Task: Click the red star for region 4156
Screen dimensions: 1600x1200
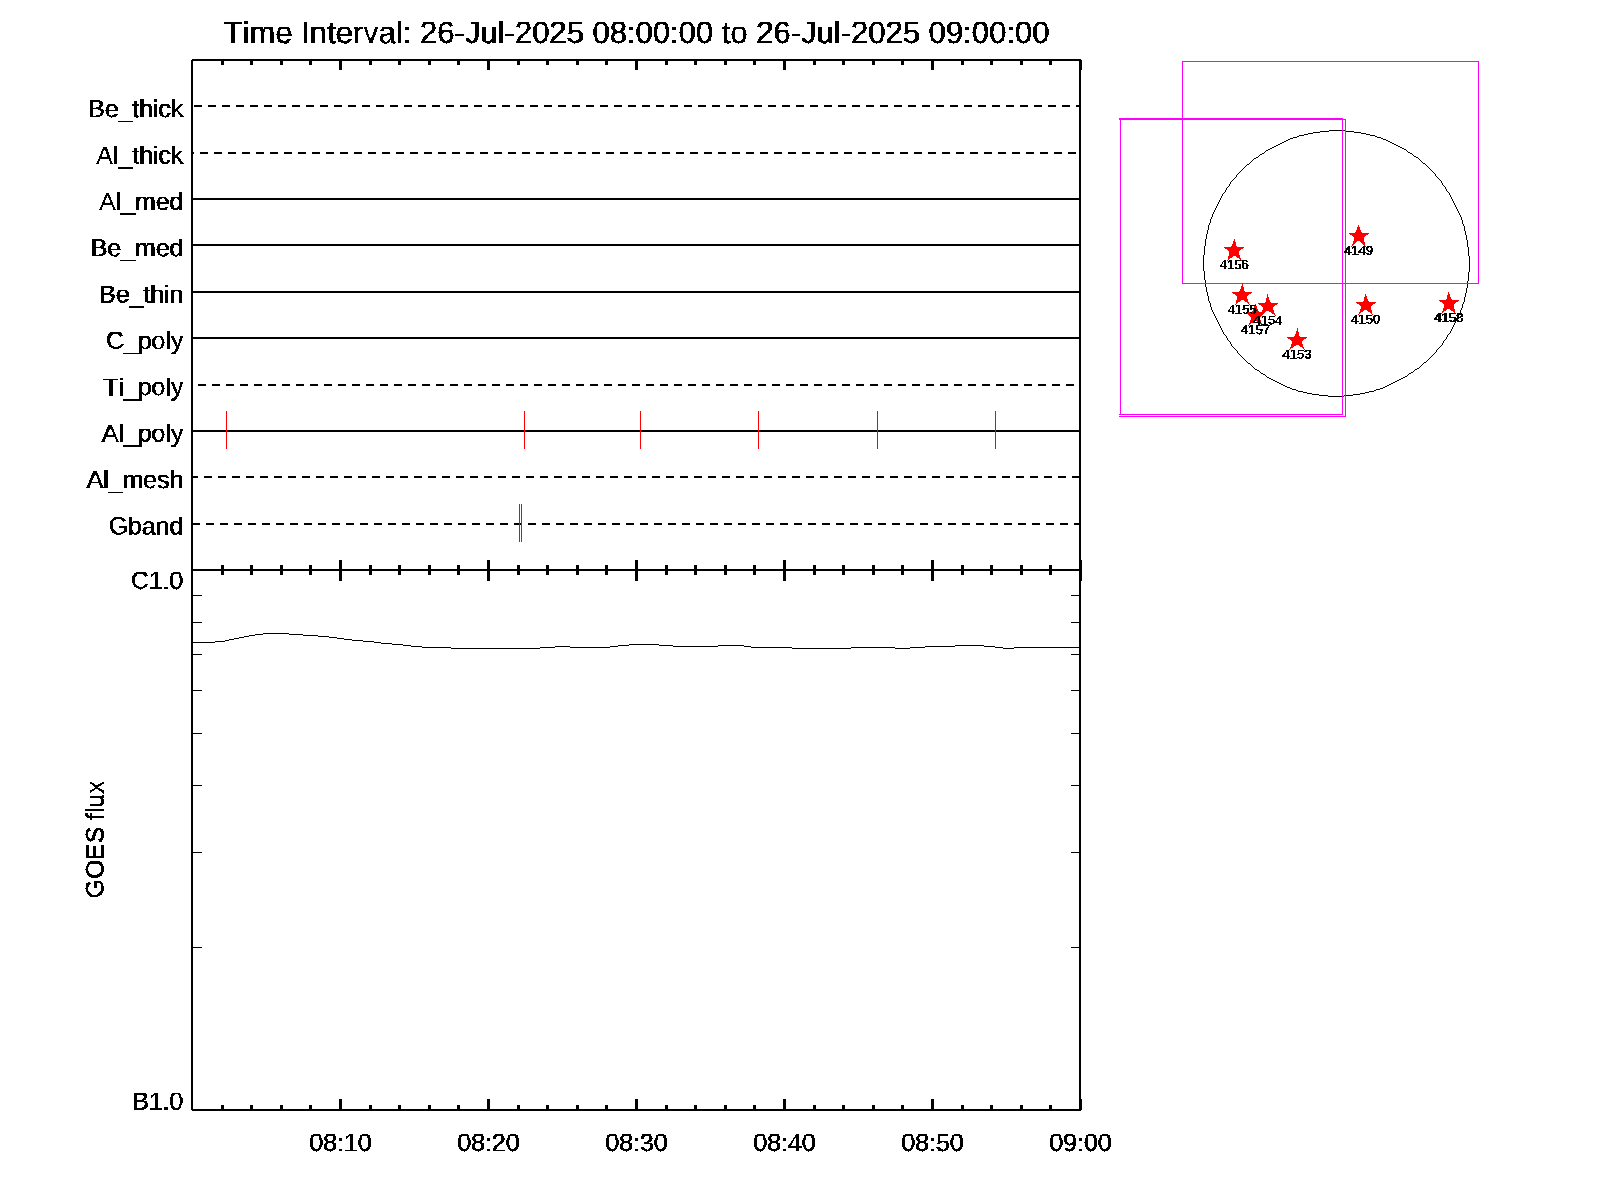Action: (x=1234, y=250)
